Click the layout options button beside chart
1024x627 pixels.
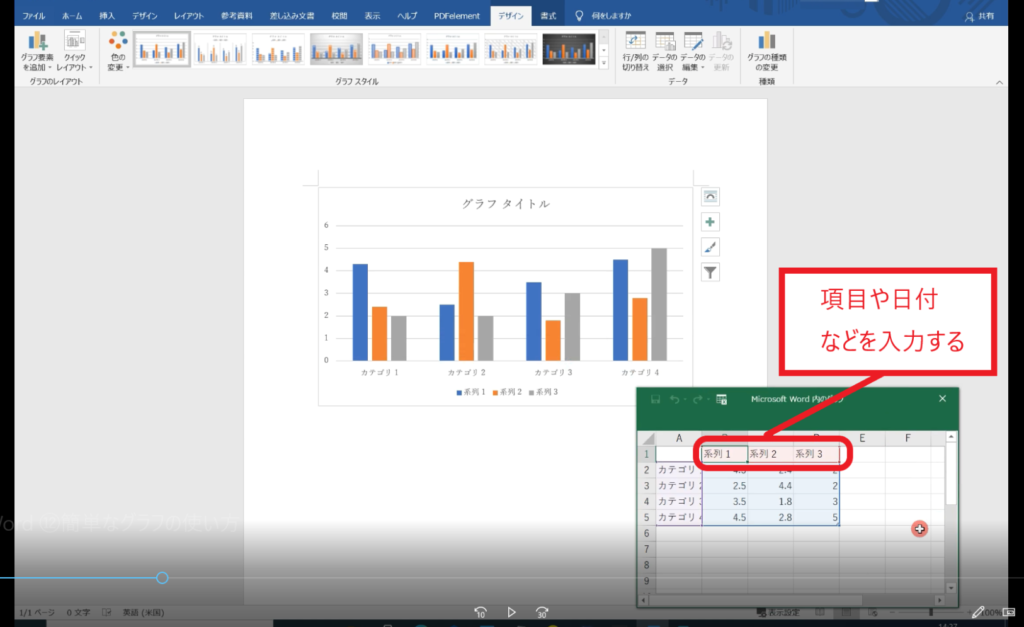tap(710, 197)
